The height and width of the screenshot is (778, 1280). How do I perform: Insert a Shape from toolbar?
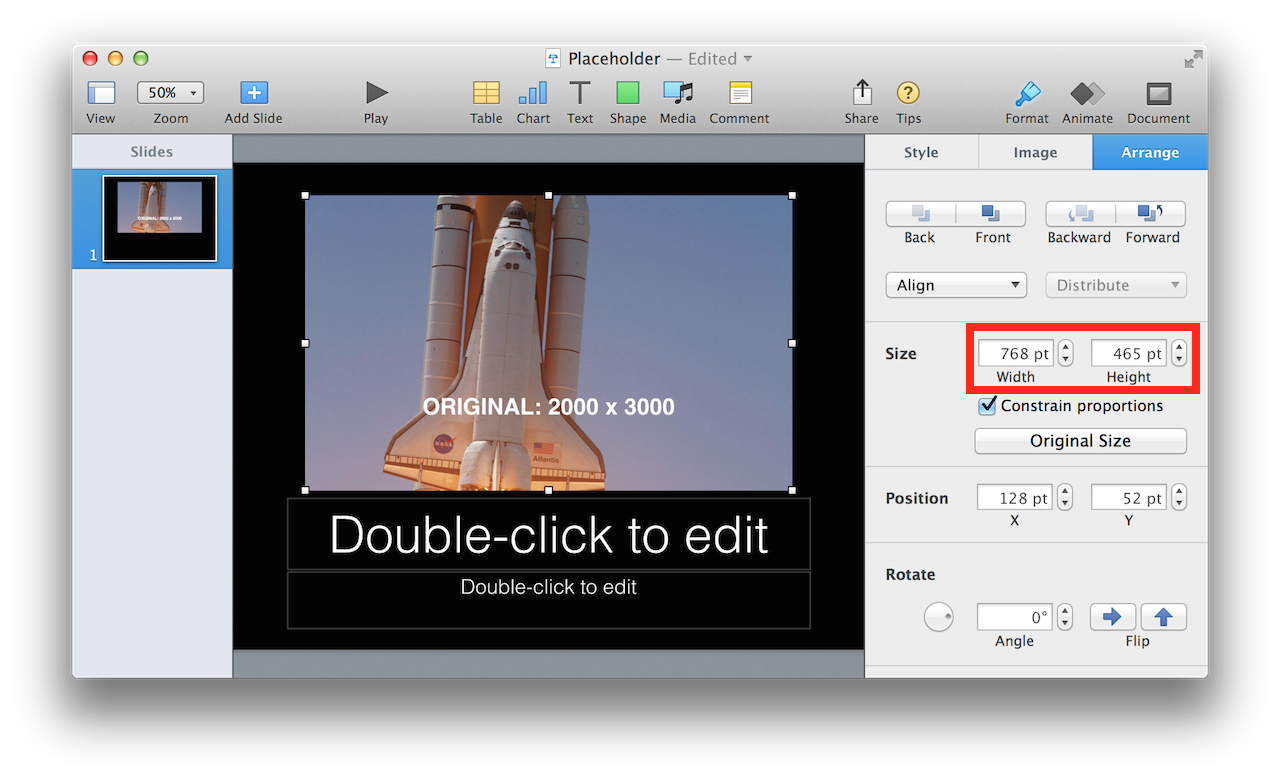[628, 93]
